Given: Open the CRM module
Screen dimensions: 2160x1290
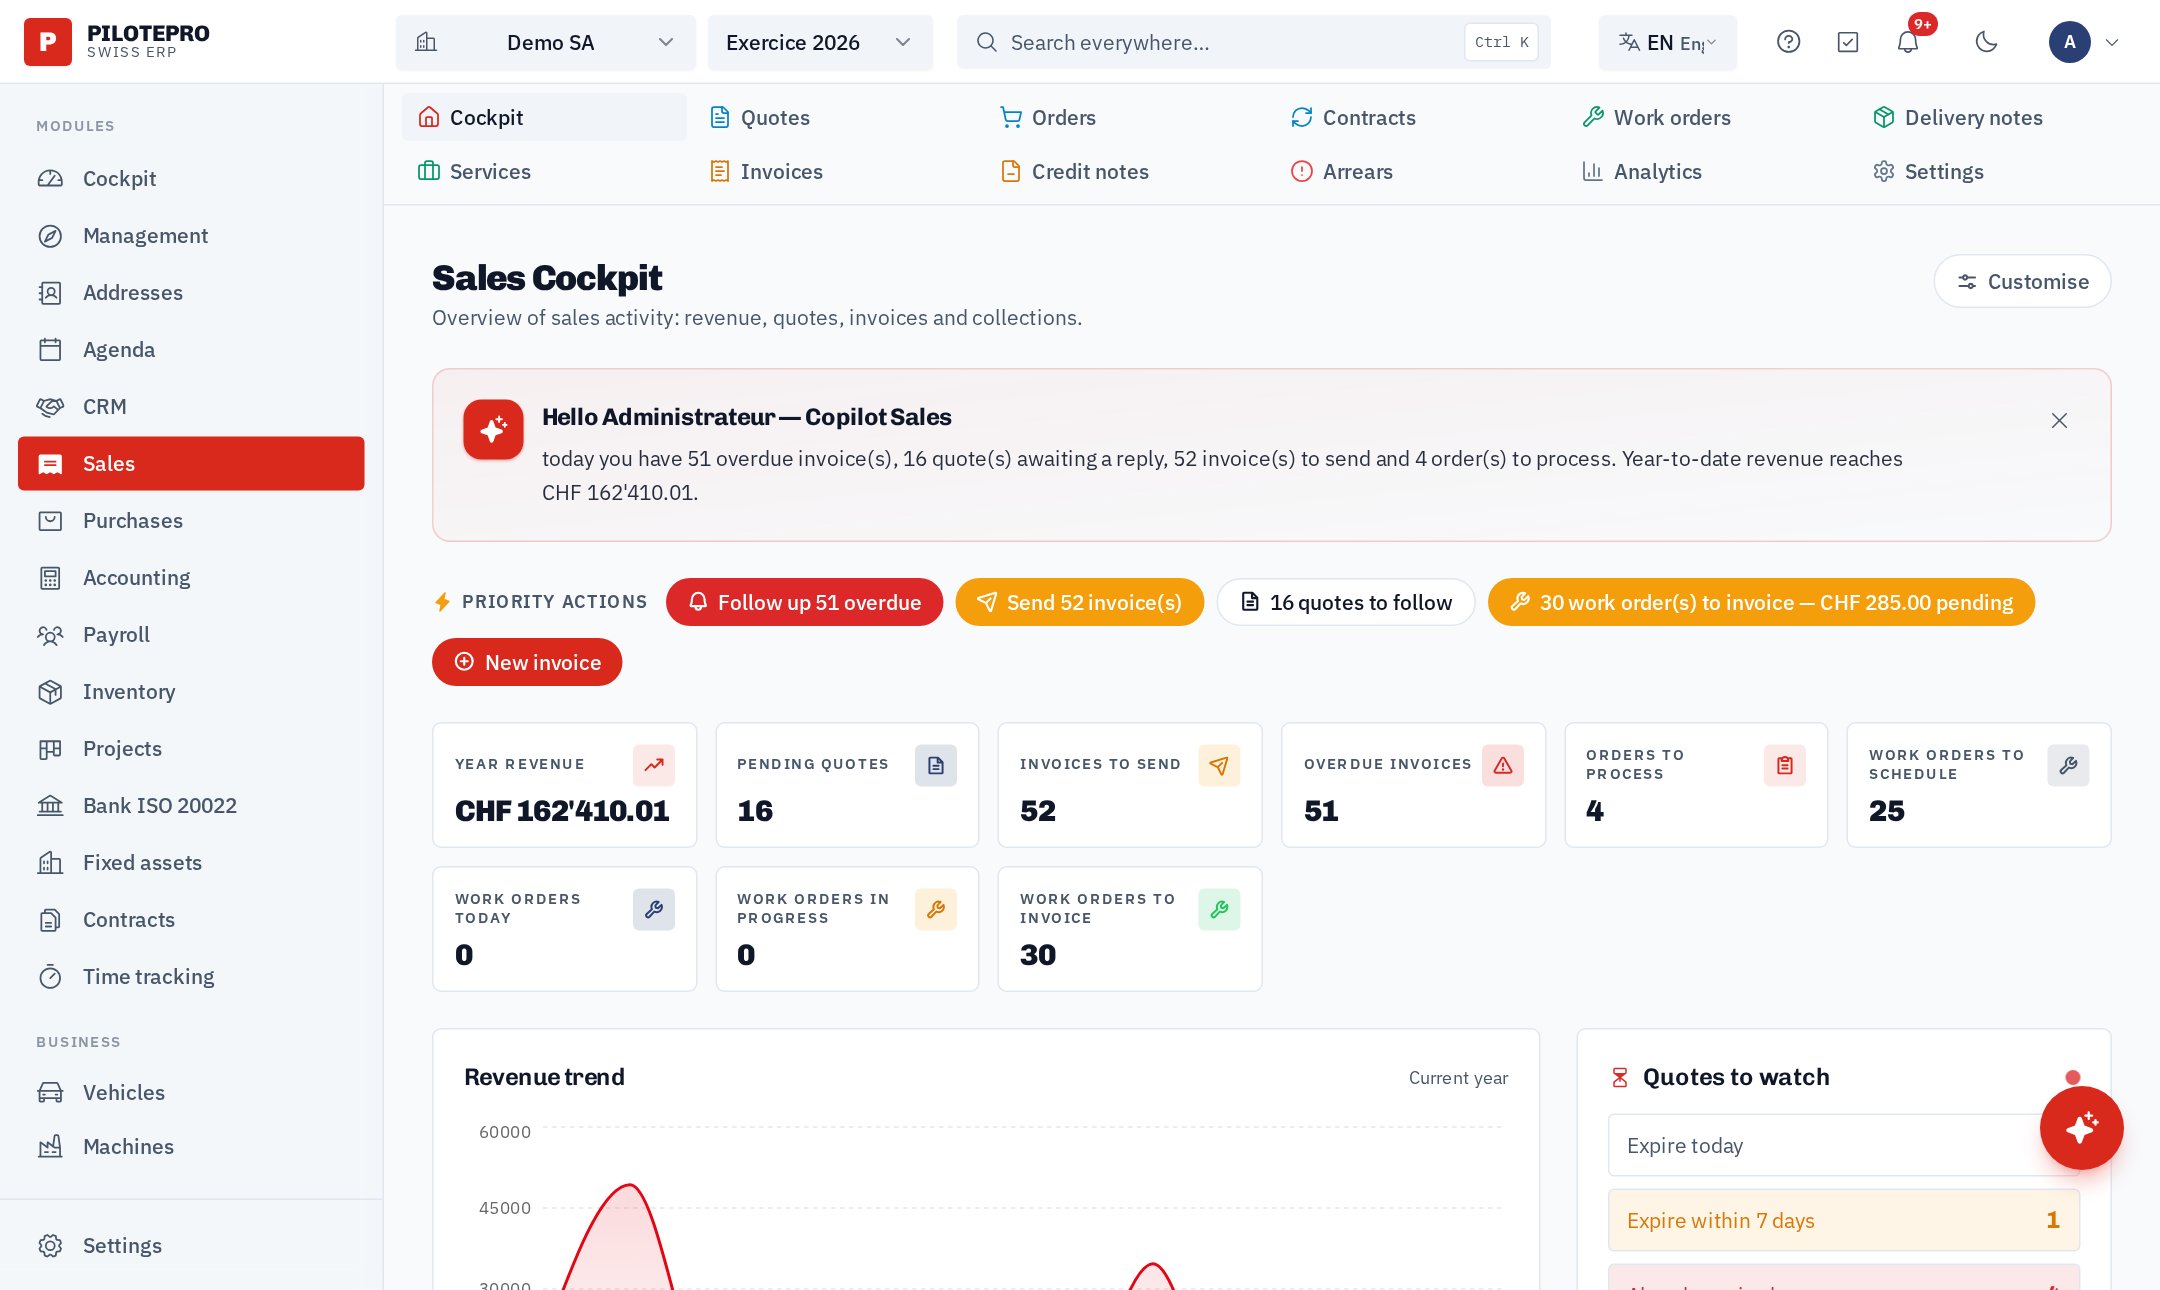Looking at the screenshot, I should (x=191, y=407).
